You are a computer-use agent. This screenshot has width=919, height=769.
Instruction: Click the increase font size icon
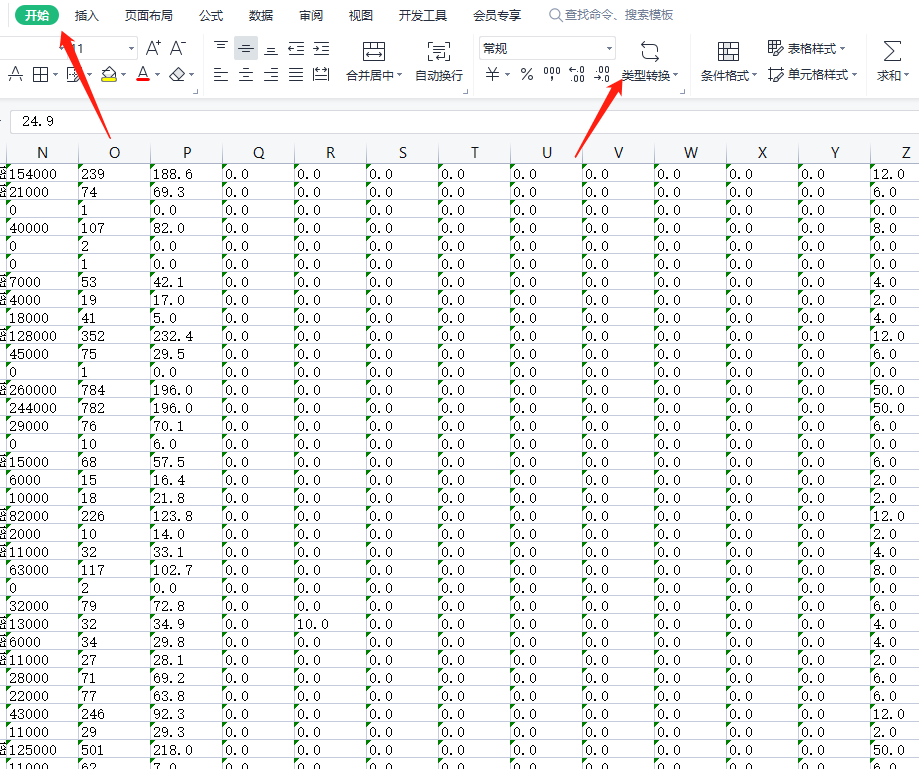tap(153, 48)
